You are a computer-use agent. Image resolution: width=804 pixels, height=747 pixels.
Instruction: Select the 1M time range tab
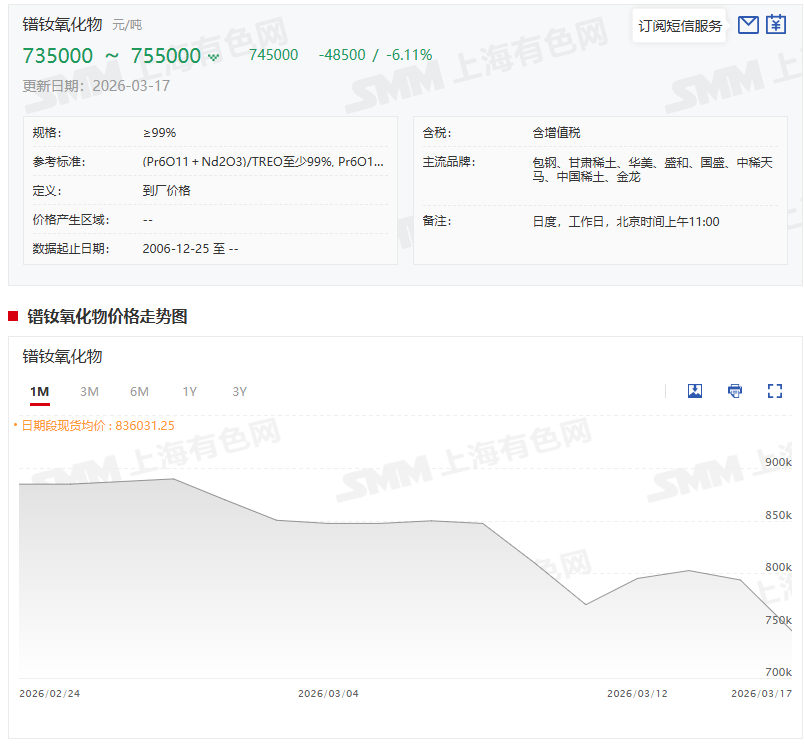(39, 392)
